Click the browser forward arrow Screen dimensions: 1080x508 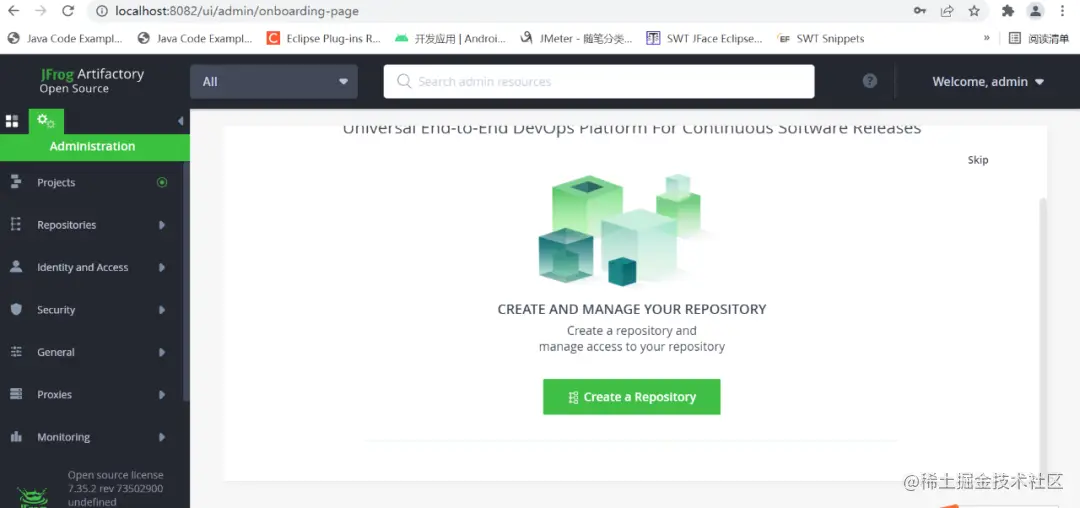[x=41, y=11]
